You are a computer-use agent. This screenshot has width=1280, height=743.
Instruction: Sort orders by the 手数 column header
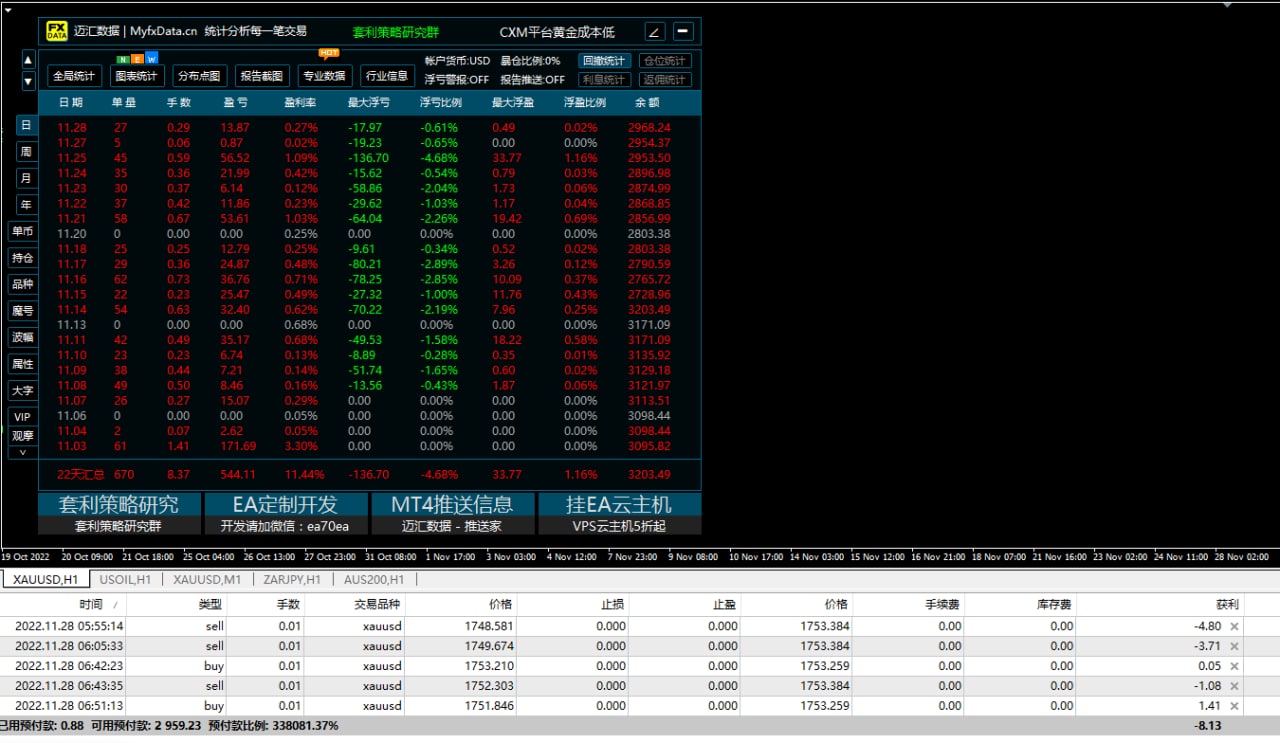click(264, 604)
